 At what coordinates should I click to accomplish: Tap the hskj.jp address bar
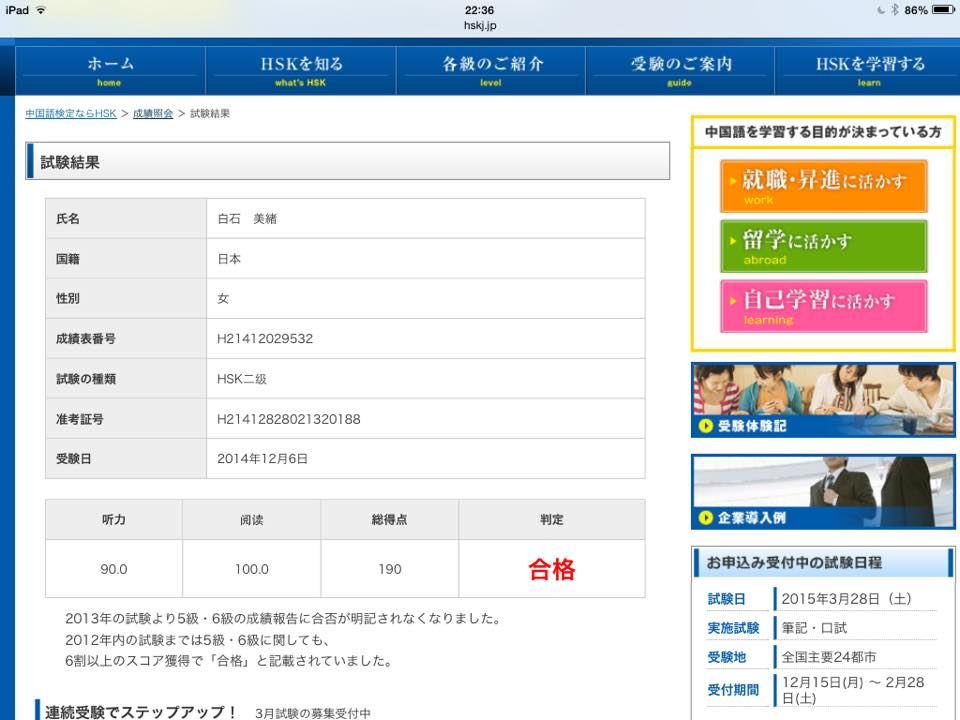click(480, 26)
